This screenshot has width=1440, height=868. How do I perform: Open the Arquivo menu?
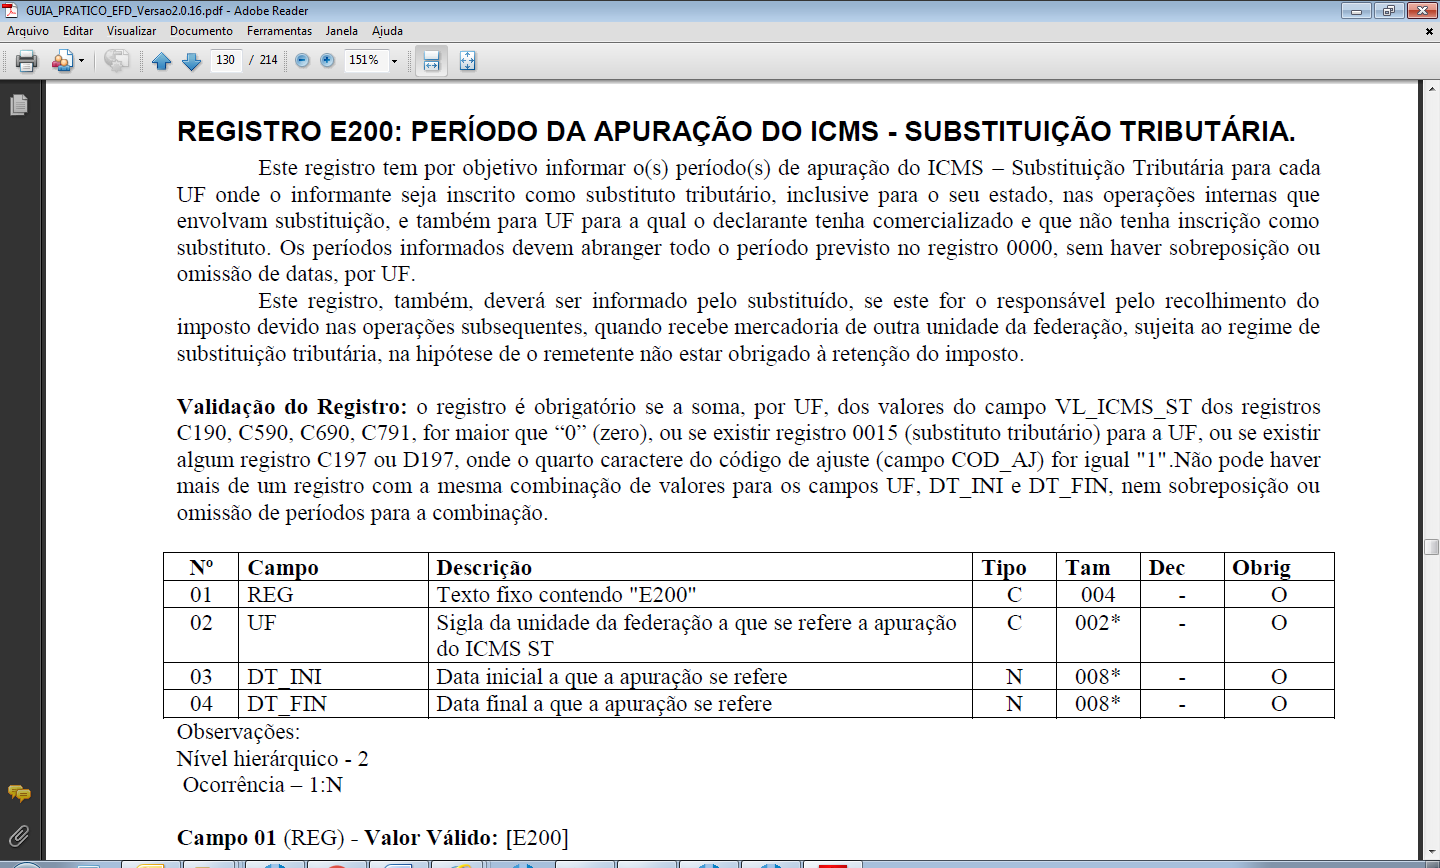click(28, 31)
